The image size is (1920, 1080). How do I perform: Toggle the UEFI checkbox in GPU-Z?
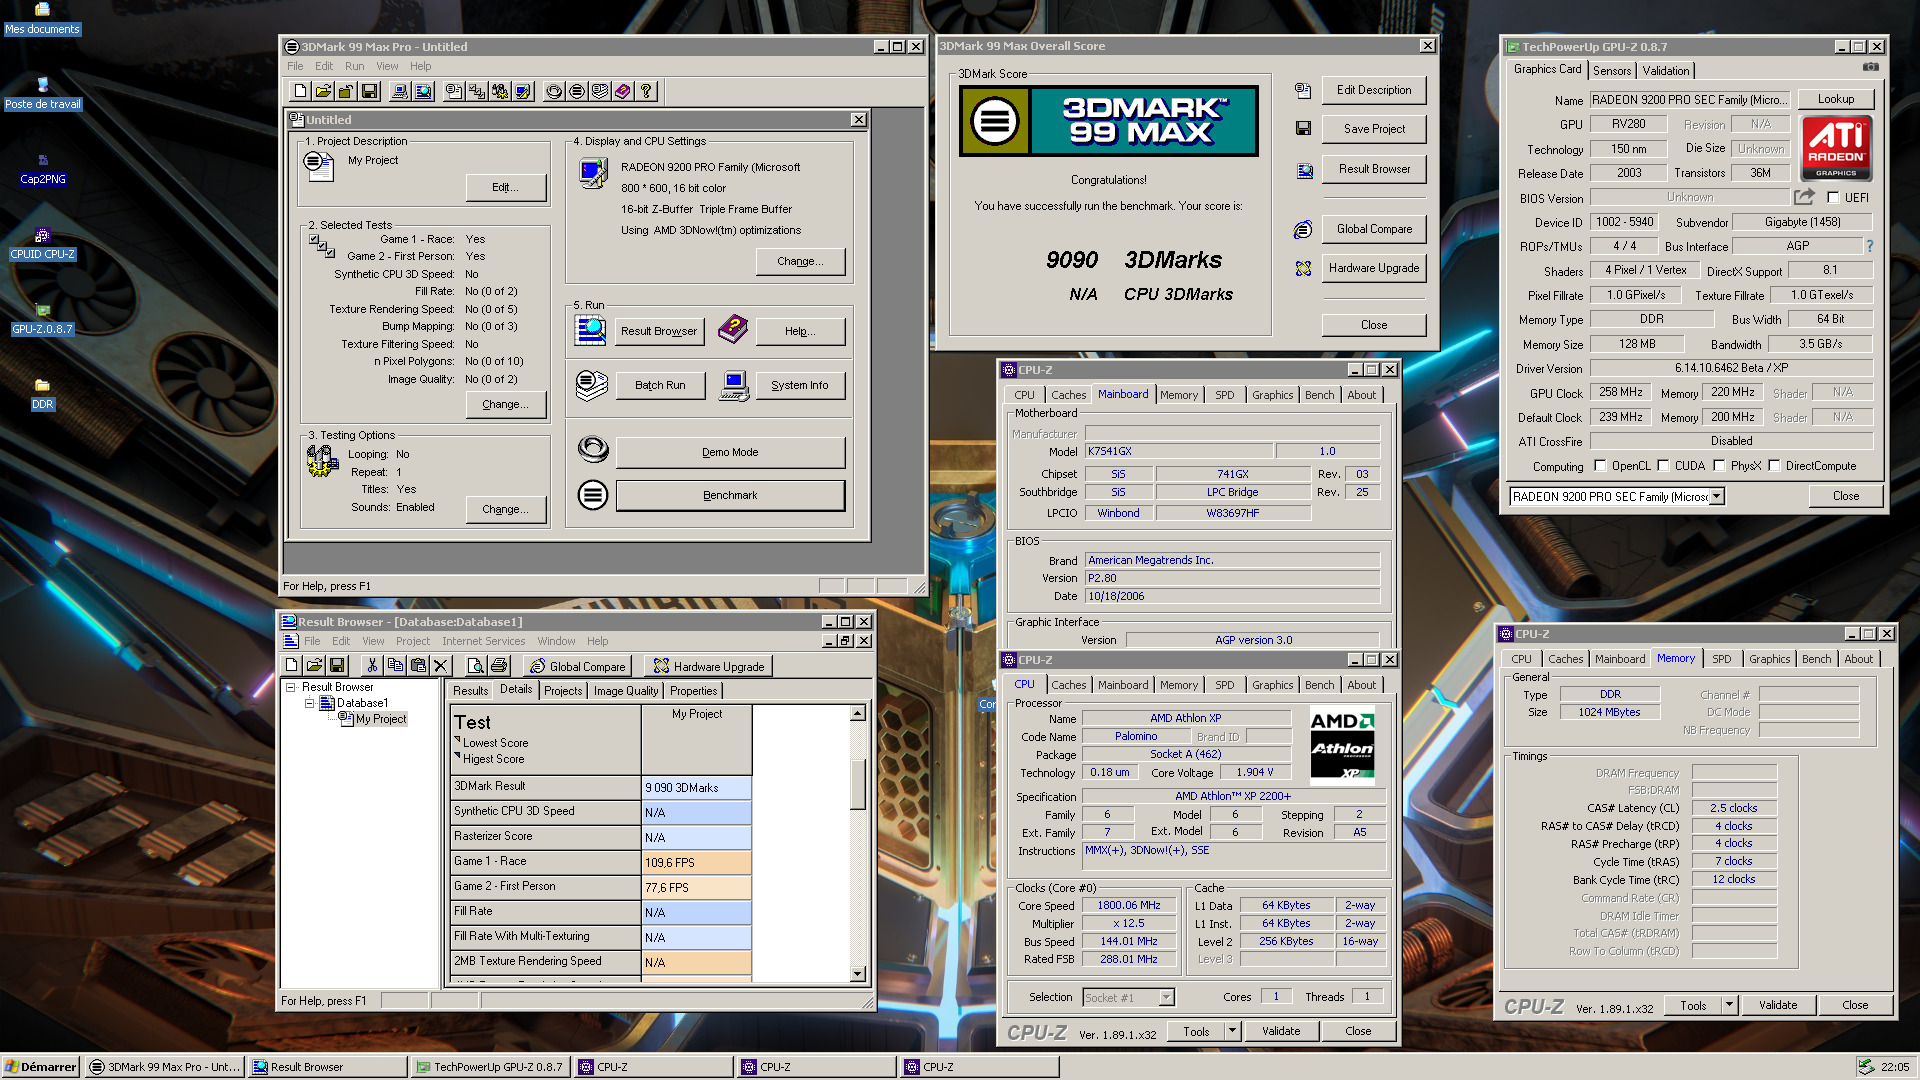[1833, 198]
